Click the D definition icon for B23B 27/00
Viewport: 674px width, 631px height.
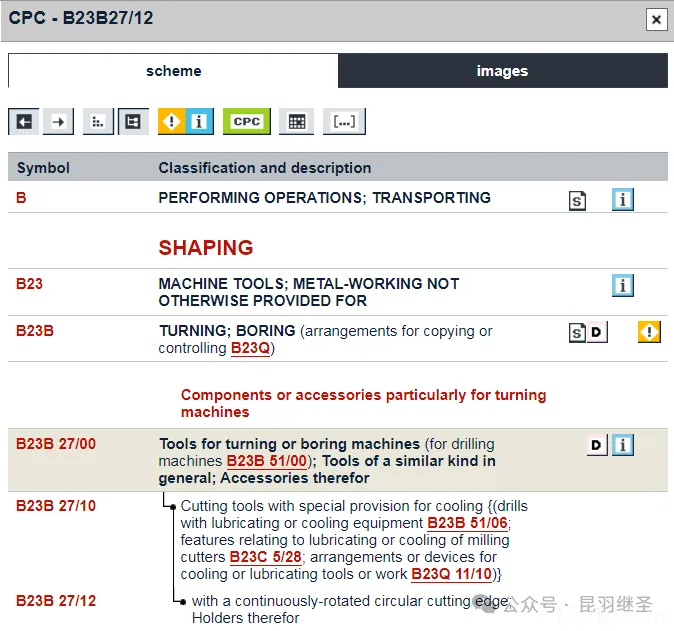coord(597,445)
